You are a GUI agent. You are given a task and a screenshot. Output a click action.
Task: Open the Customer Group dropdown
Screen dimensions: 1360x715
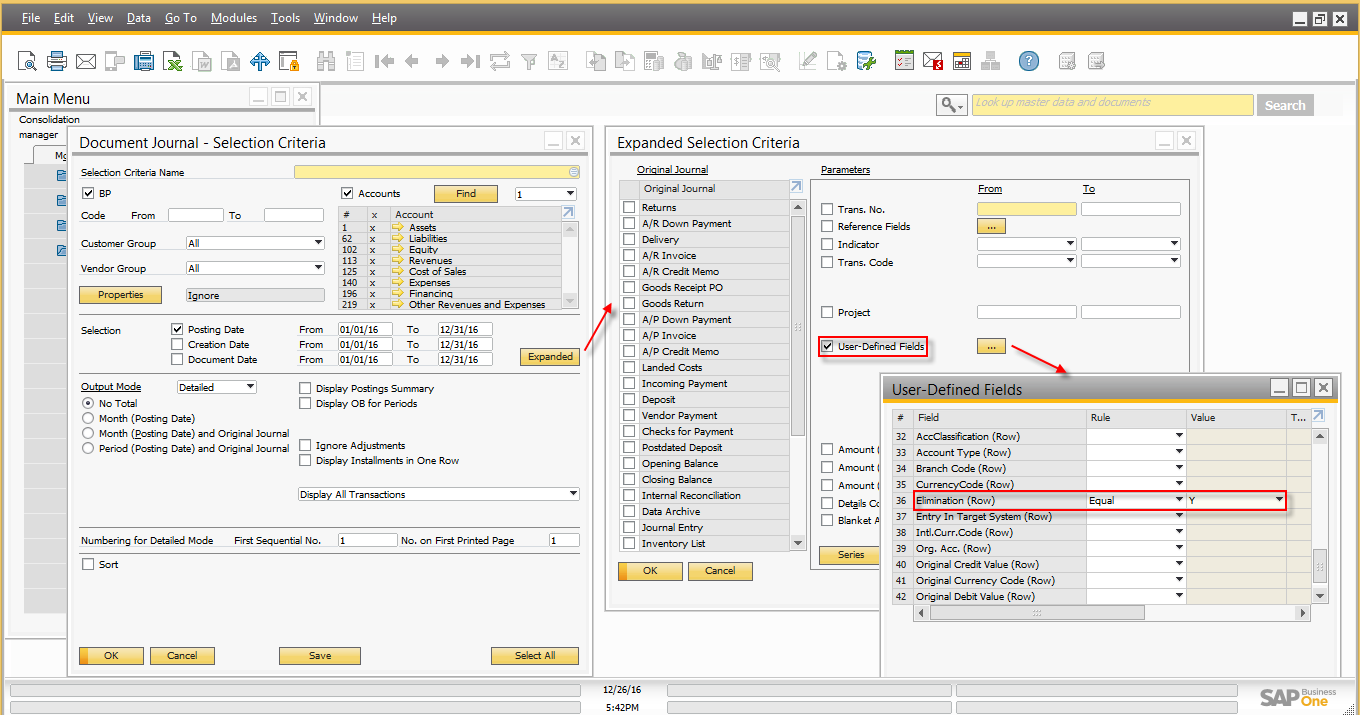tap(255, 243)
